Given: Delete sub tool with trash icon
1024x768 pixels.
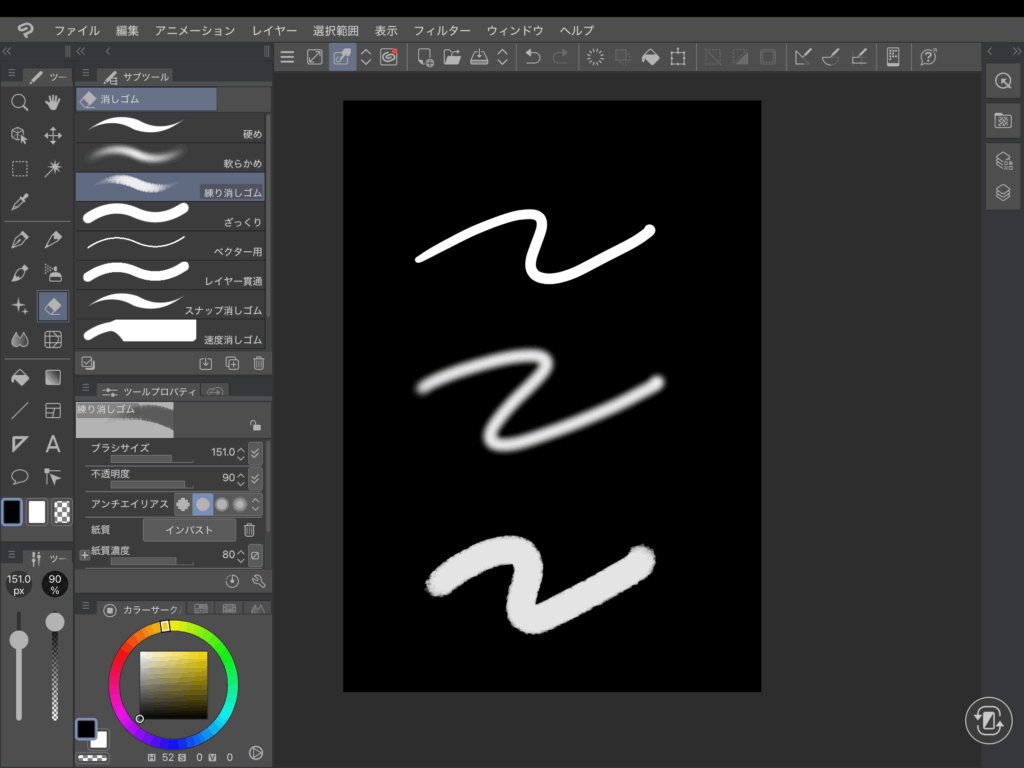Looking at the screenshot, I should click(x=259, y=364).
